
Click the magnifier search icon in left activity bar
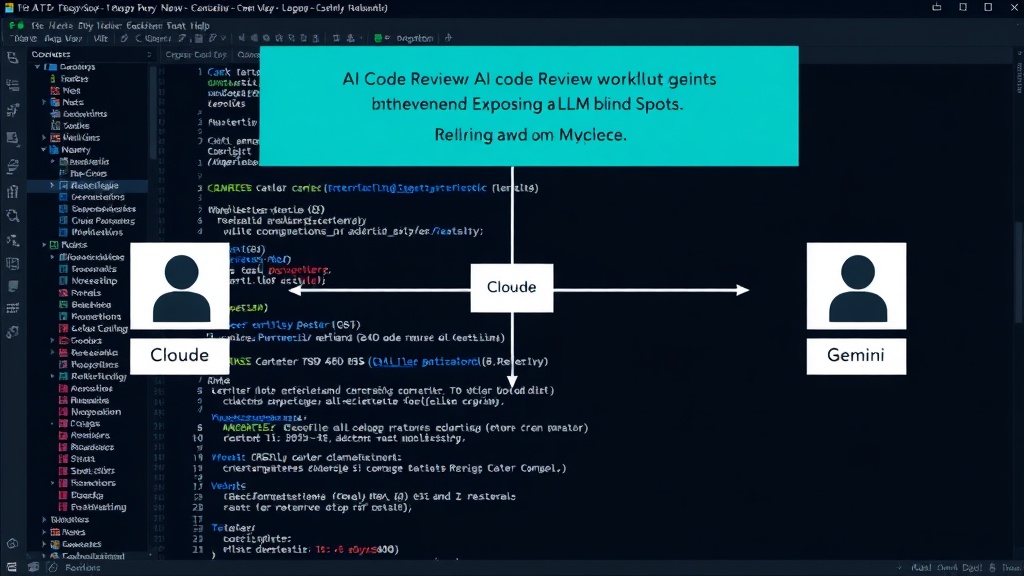click(12, 216)
